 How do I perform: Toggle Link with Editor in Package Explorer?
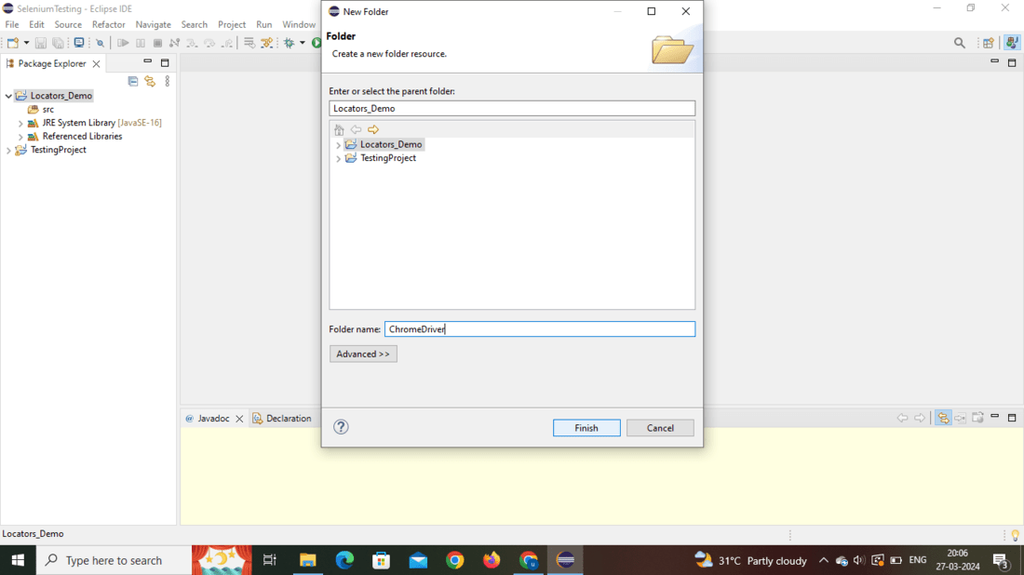pyautogui.click(x=150, y=81)
